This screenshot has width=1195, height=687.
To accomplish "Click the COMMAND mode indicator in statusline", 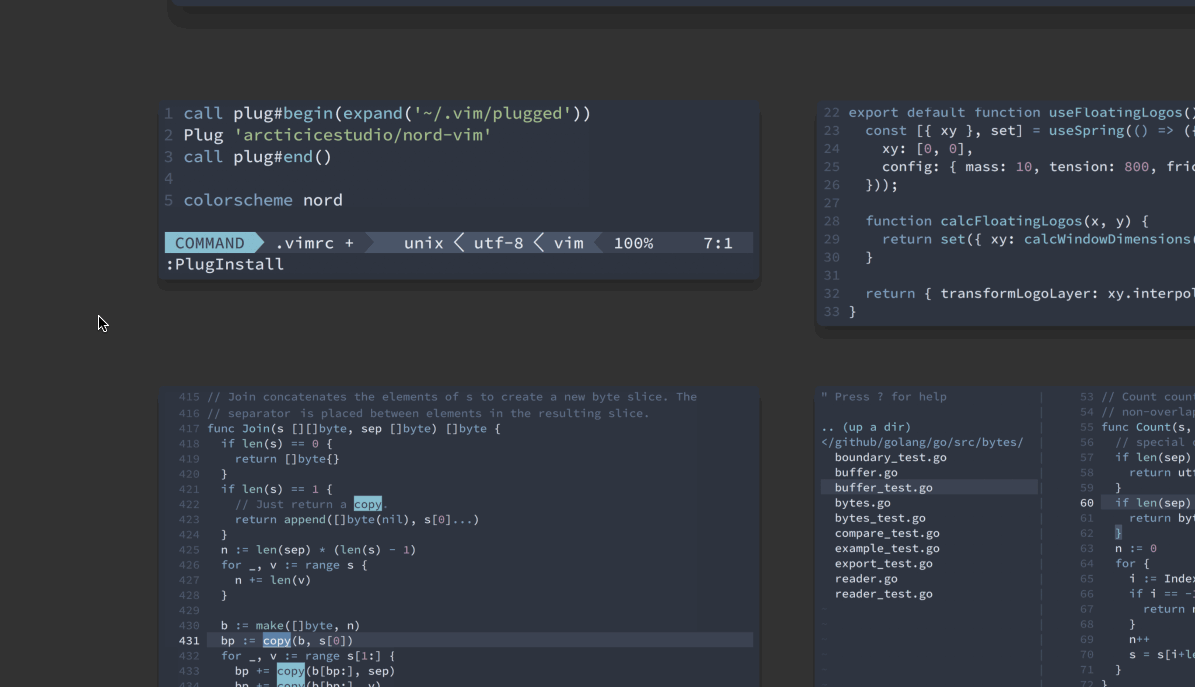I will click(210, 243).
